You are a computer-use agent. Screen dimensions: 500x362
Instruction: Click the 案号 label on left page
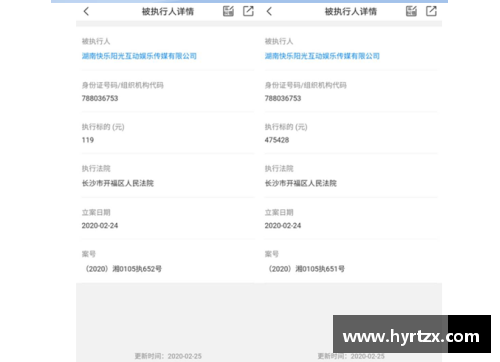tap(89, 254)
